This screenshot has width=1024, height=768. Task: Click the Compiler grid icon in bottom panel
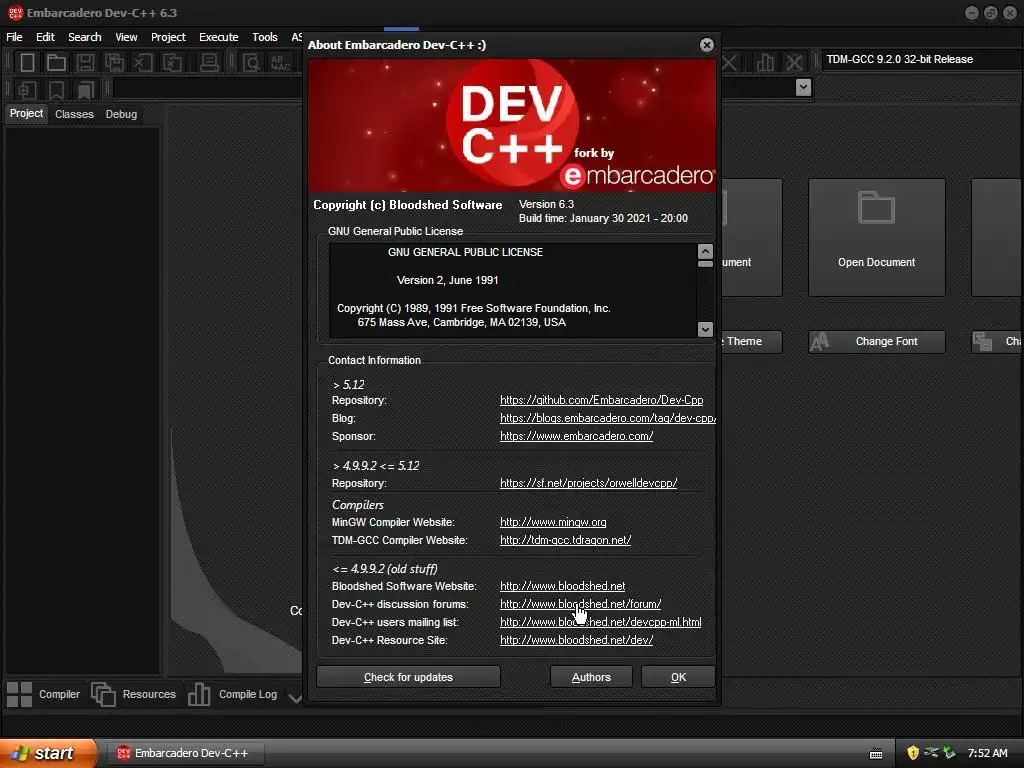tap(19, 694)
